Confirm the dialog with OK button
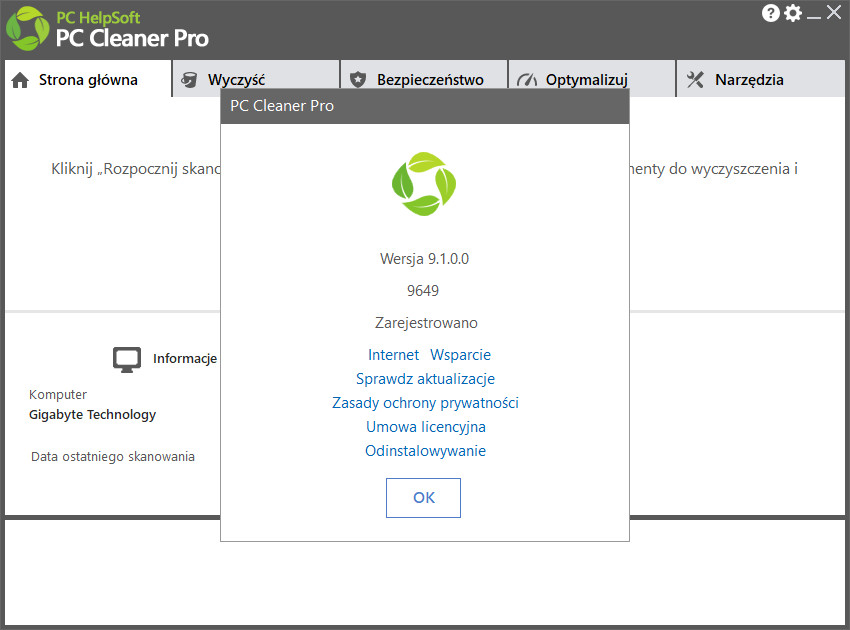850x630 pixels. 423,498
